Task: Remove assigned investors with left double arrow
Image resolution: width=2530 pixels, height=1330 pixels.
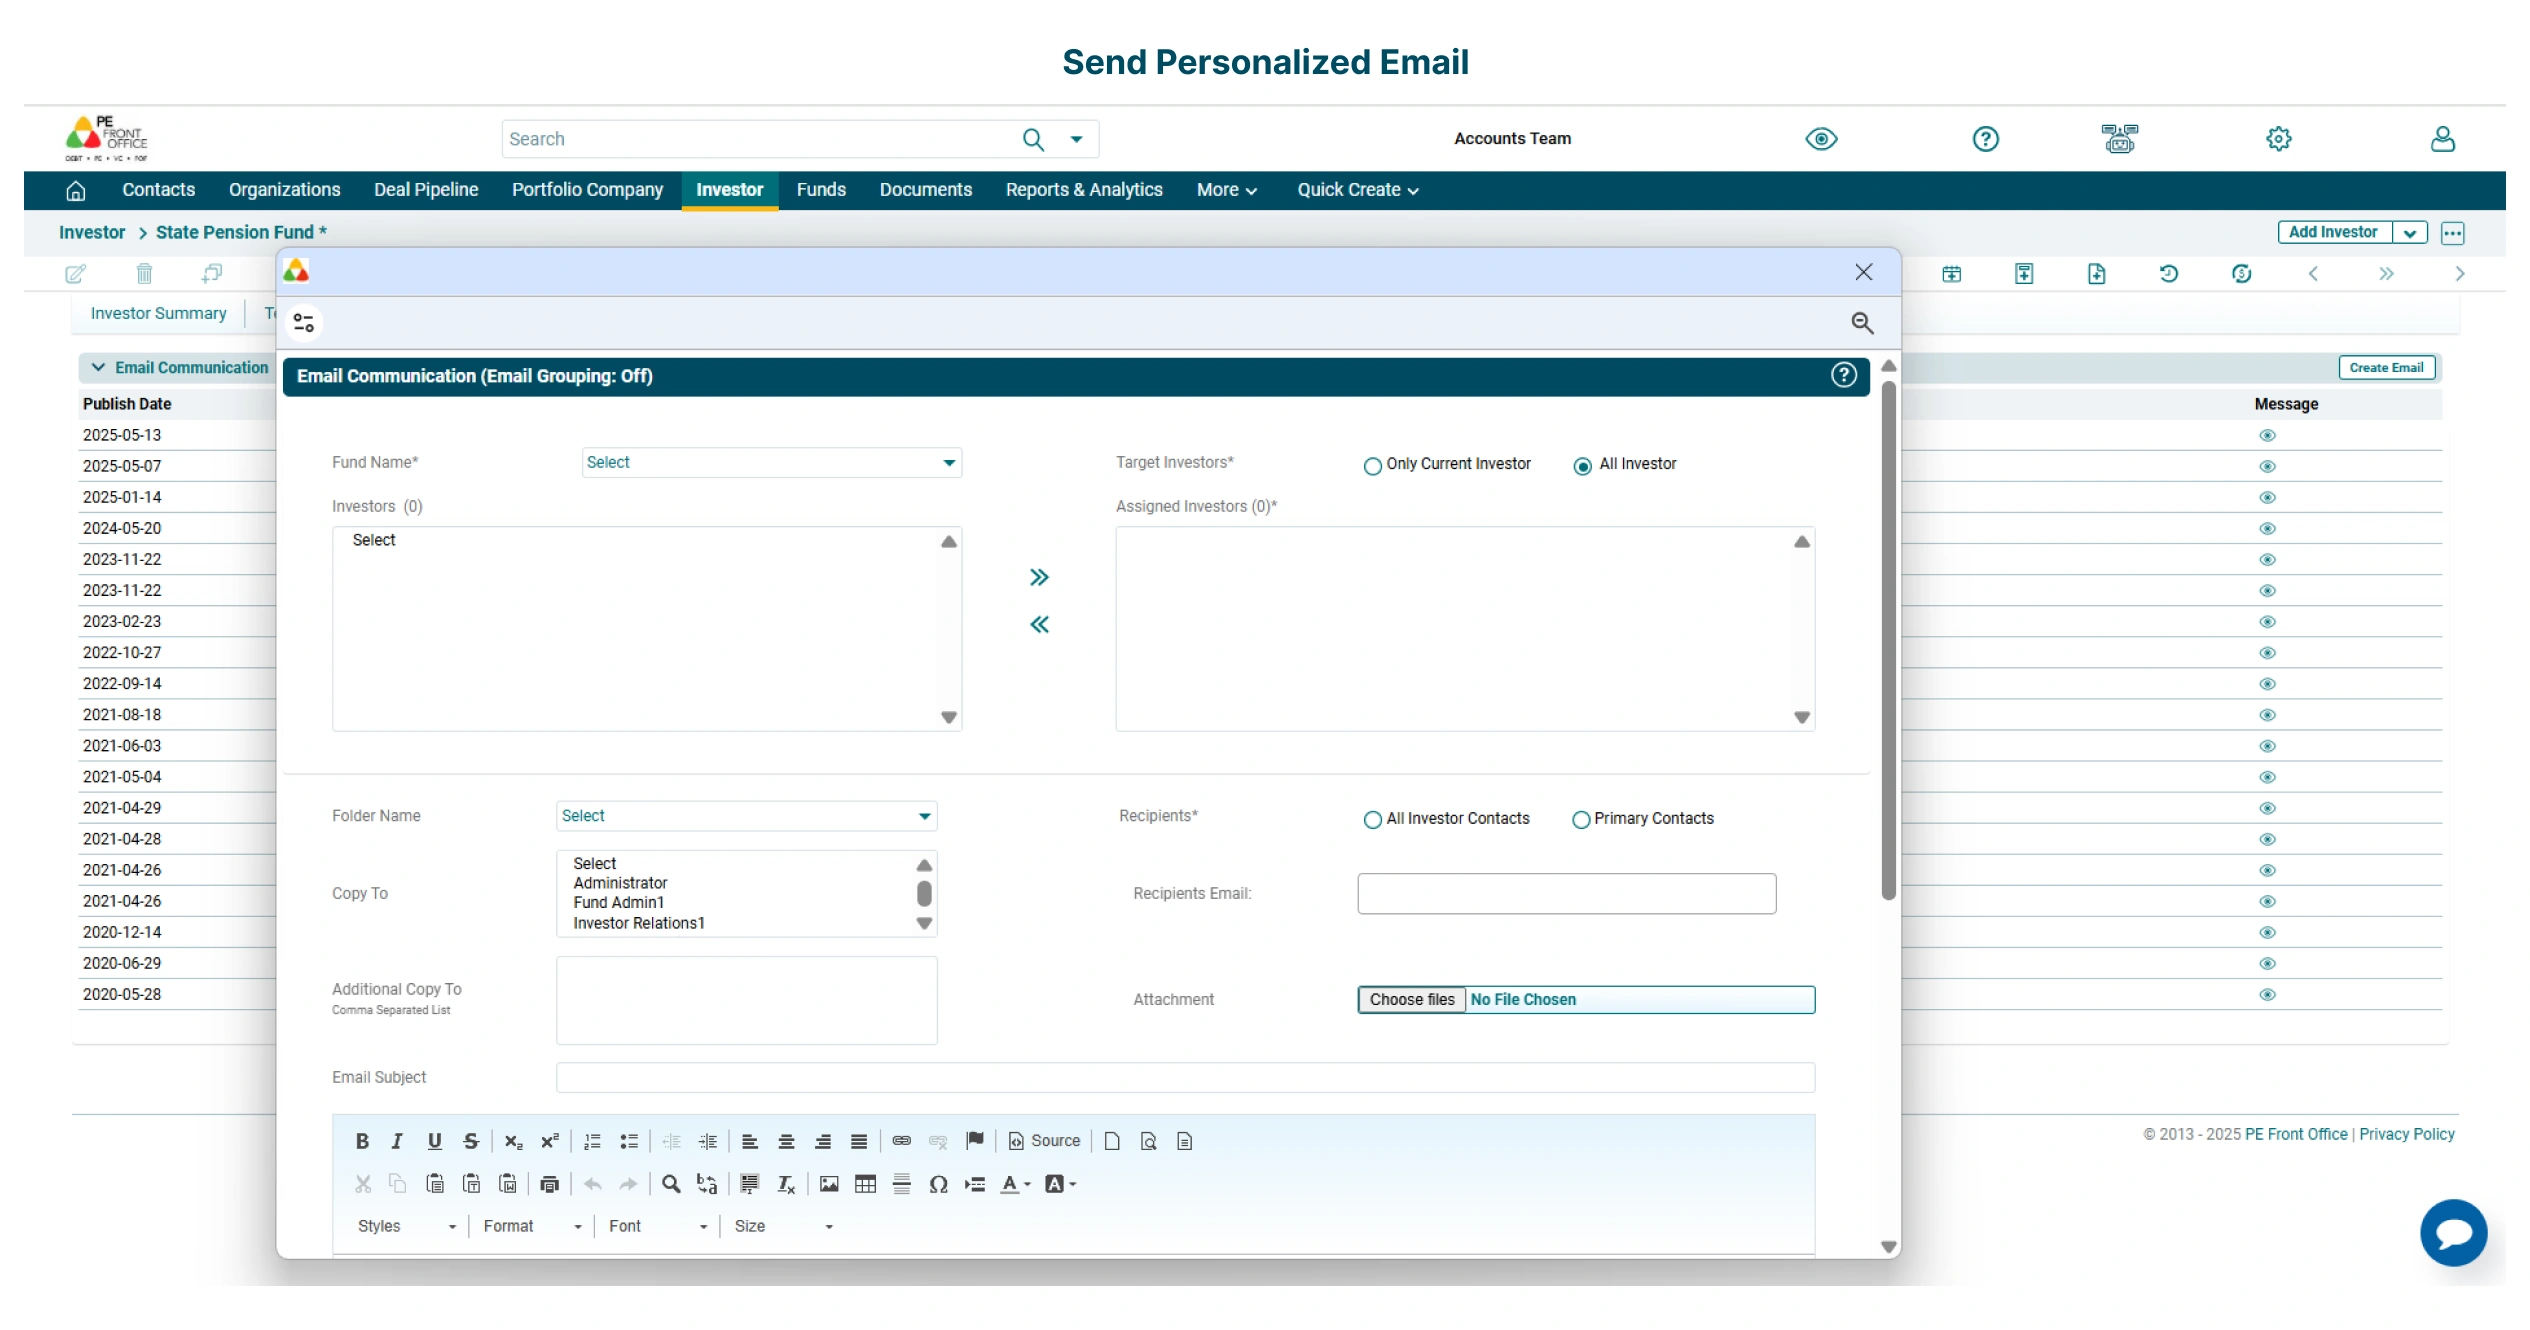Action: click(x=1039, y=625)
